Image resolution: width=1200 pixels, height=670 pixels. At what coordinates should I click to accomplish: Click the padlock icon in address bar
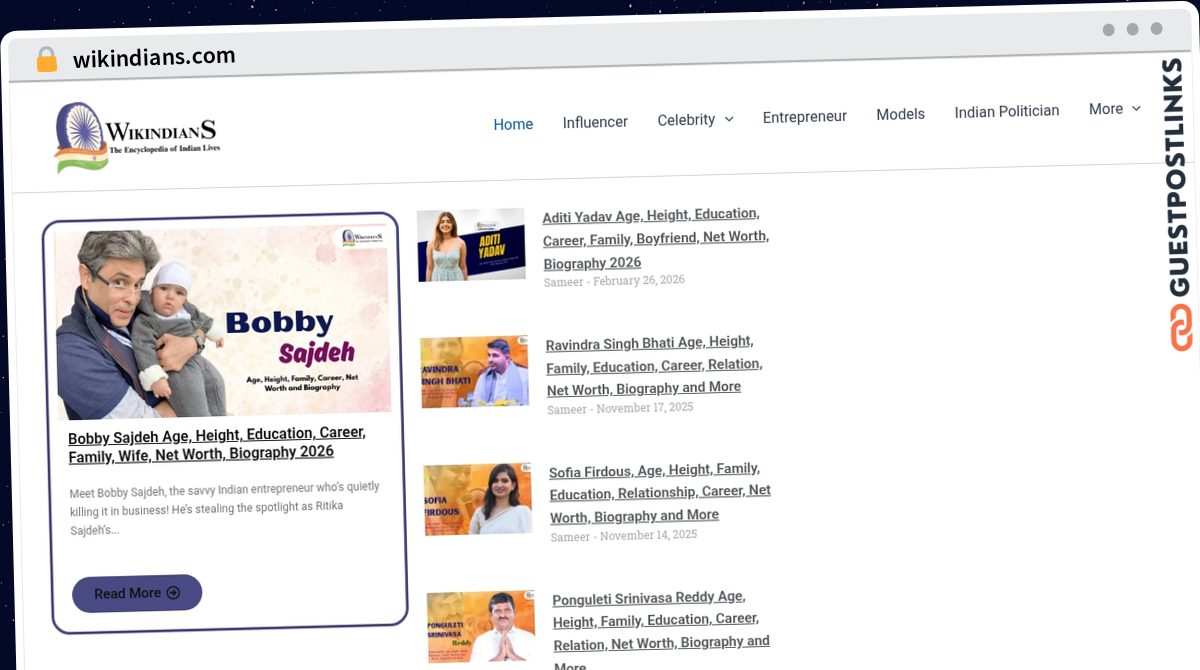click(x=46, y=60)
